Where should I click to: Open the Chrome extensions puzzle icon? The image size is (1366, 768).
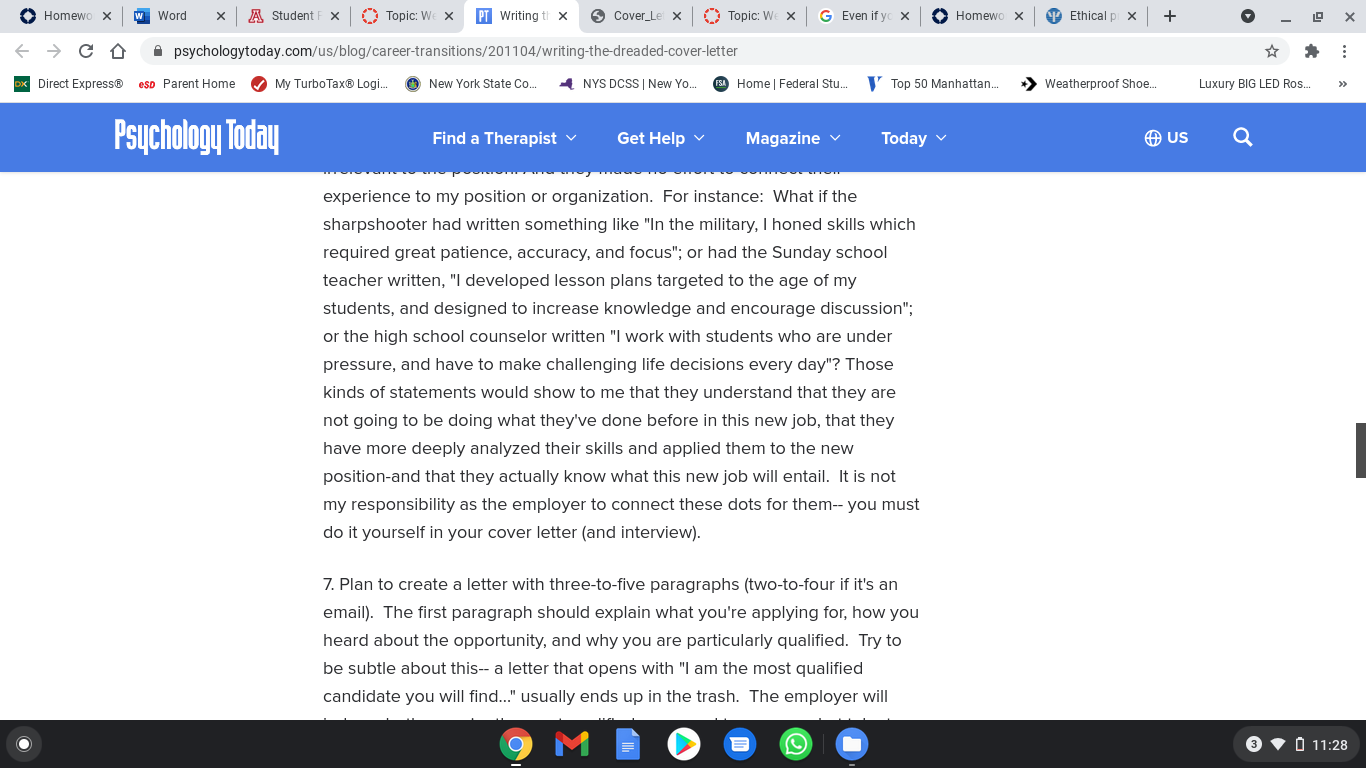[x=1312, y=51]
